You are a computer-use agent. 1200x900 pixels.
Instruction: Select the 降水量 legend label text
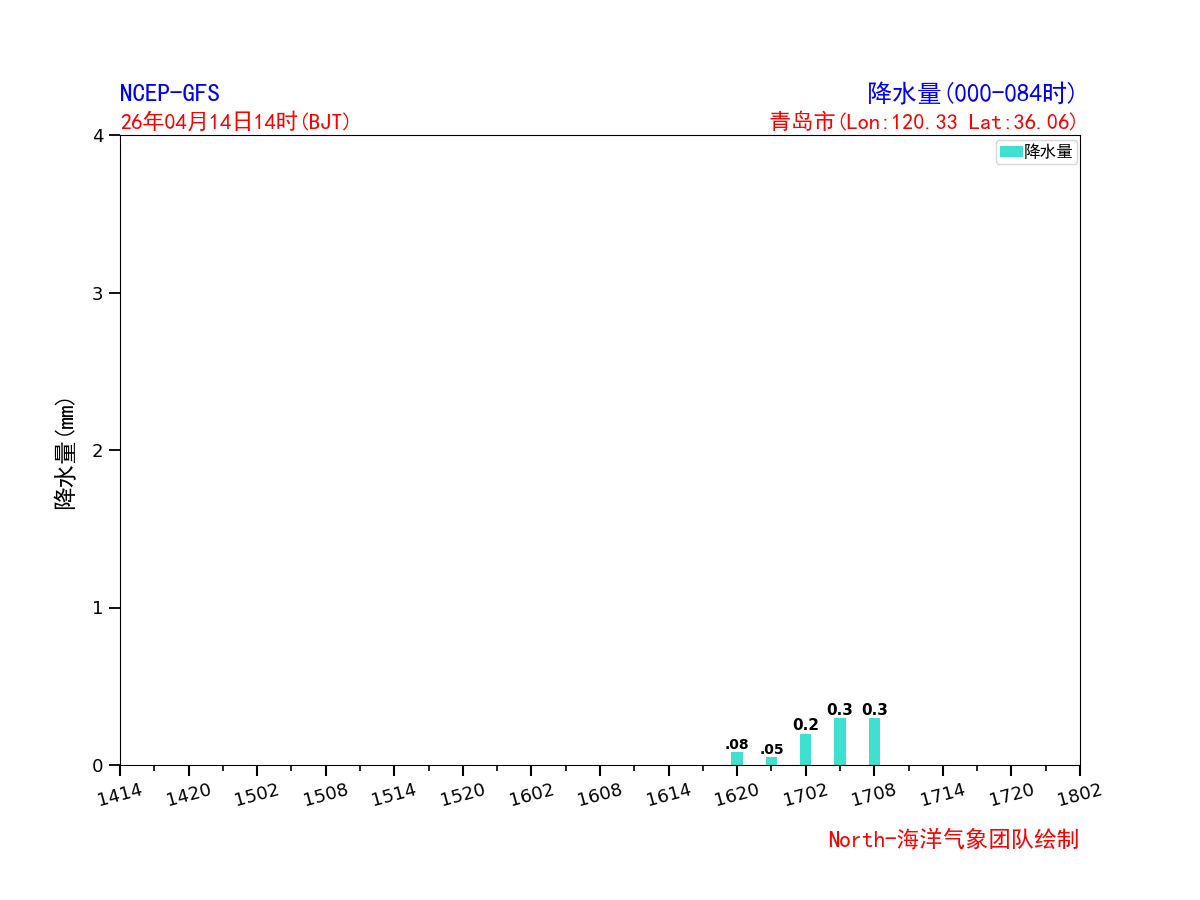click(x=1048, y=152)
